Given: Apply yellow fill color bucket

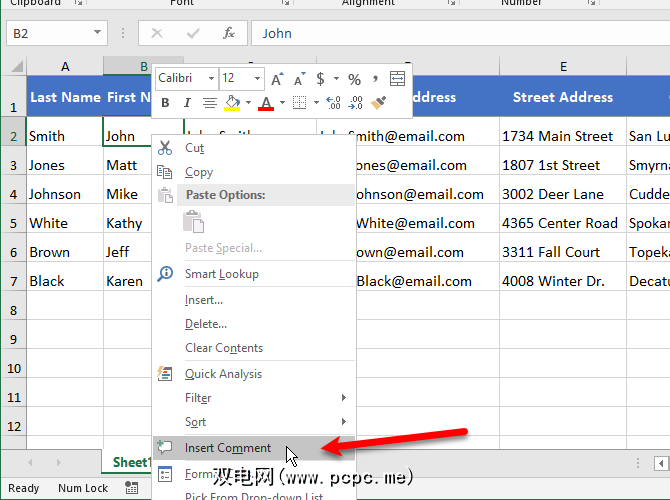Looking at the screenshot, I should pos(232,103).
